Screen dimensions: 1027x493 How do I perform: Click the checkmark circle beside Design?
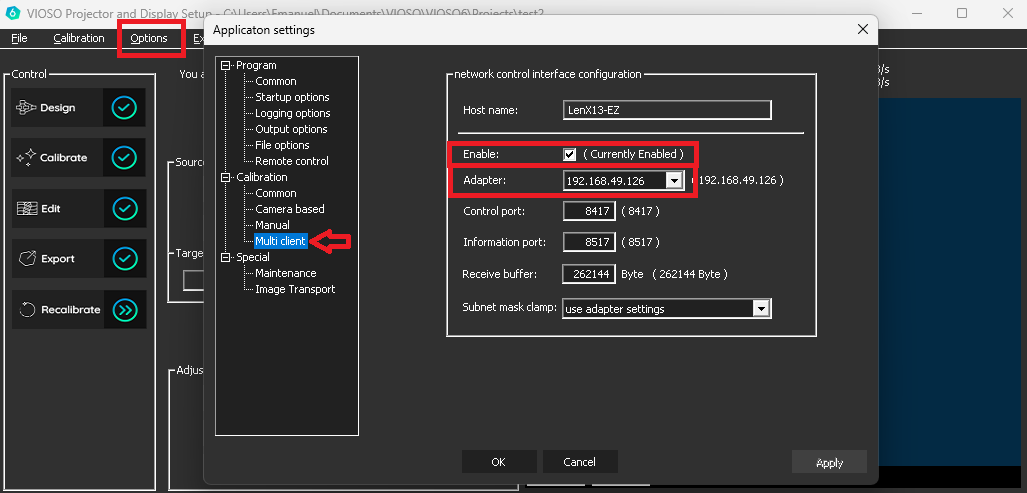pyautogui.click(x=124, y=108)
